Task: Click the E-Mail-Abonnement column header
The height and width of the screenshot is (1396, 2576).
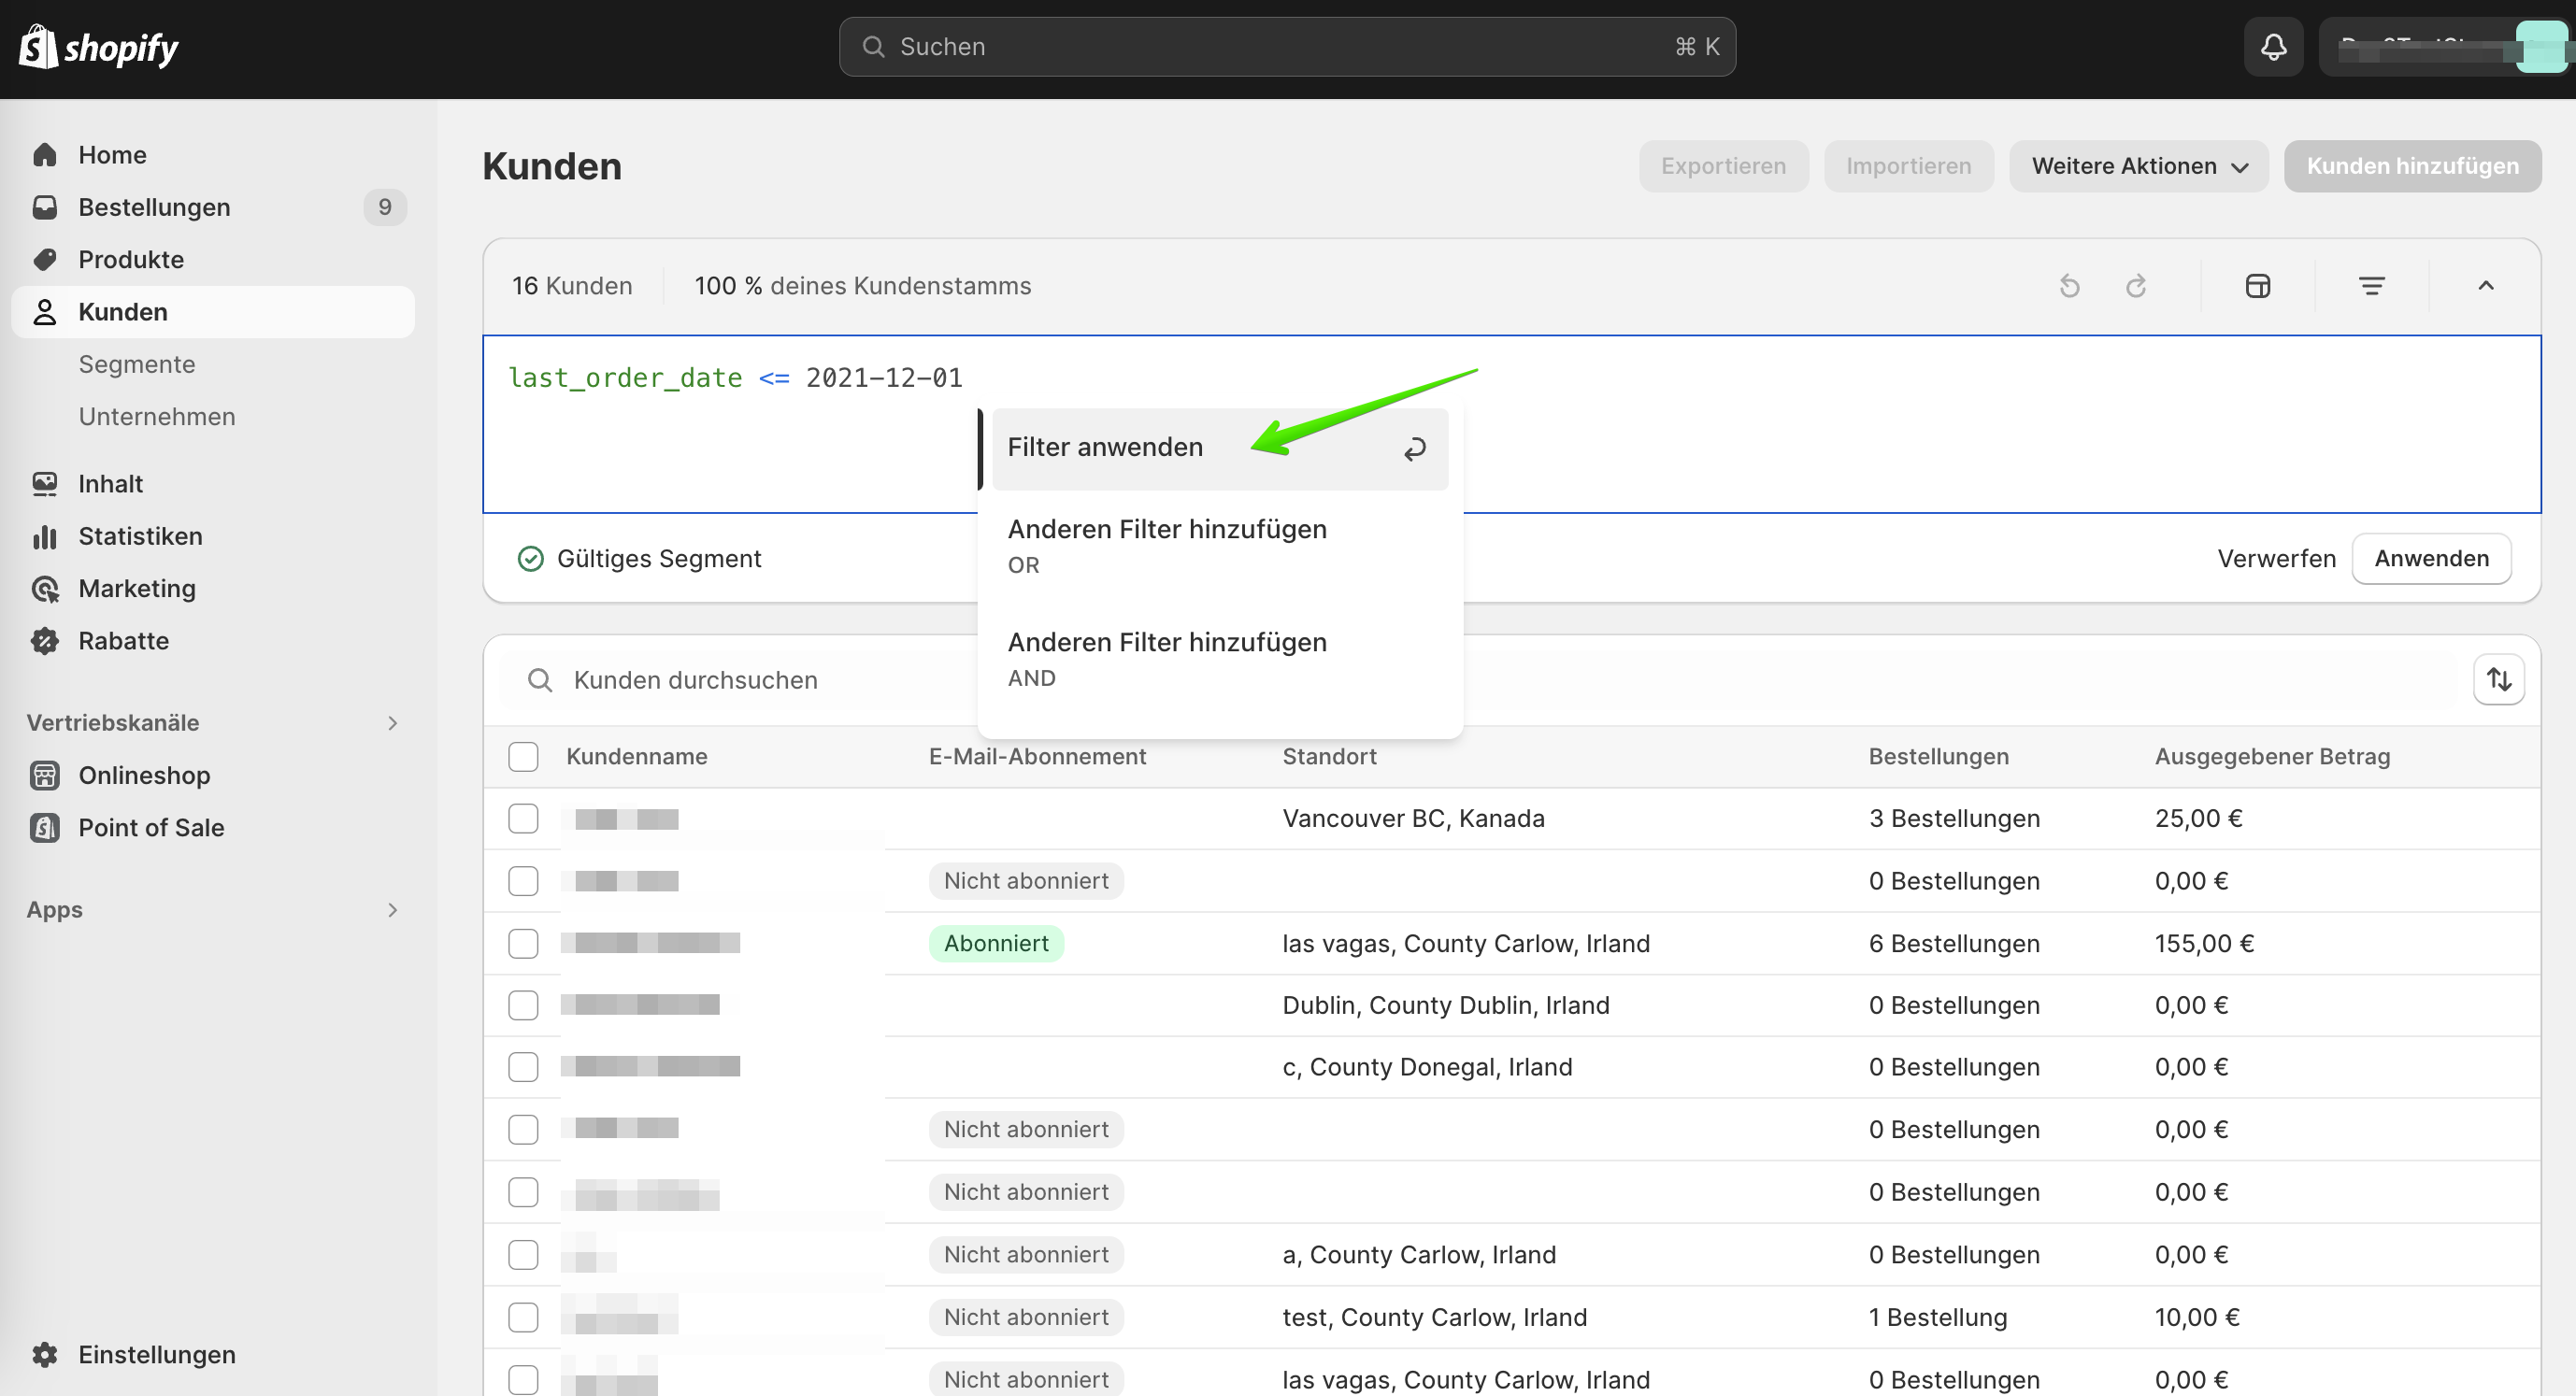Action: (x=1037, y=757)
